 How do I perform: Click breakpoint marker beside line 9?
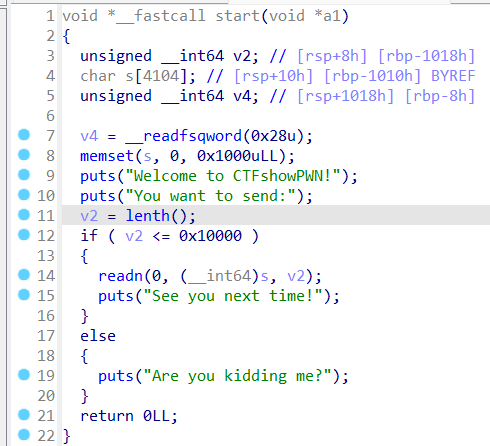(24, 175)
